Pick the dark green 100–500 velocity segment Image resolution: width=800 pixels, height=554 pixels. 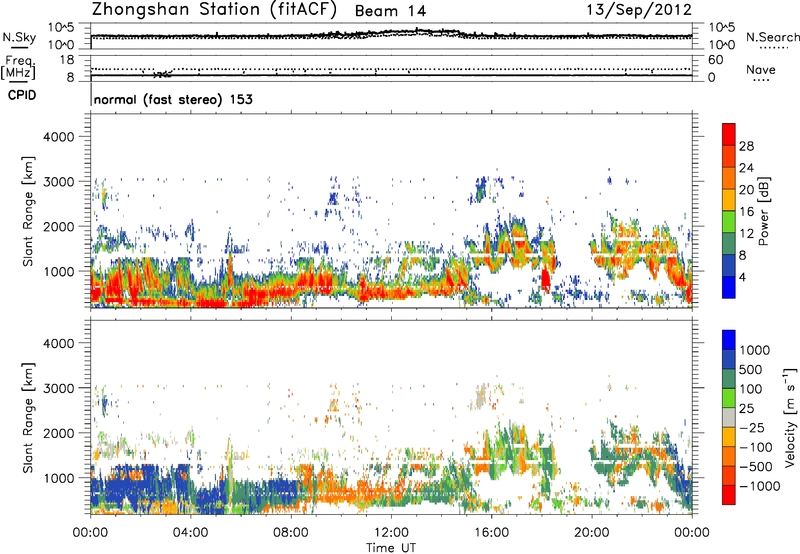pos(729,379)
